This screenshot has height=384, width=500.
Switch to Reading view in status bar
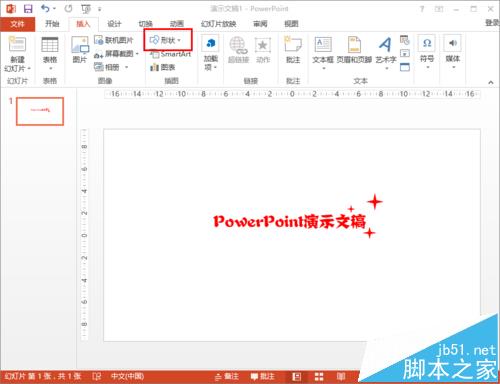click(x=341, y=377)
